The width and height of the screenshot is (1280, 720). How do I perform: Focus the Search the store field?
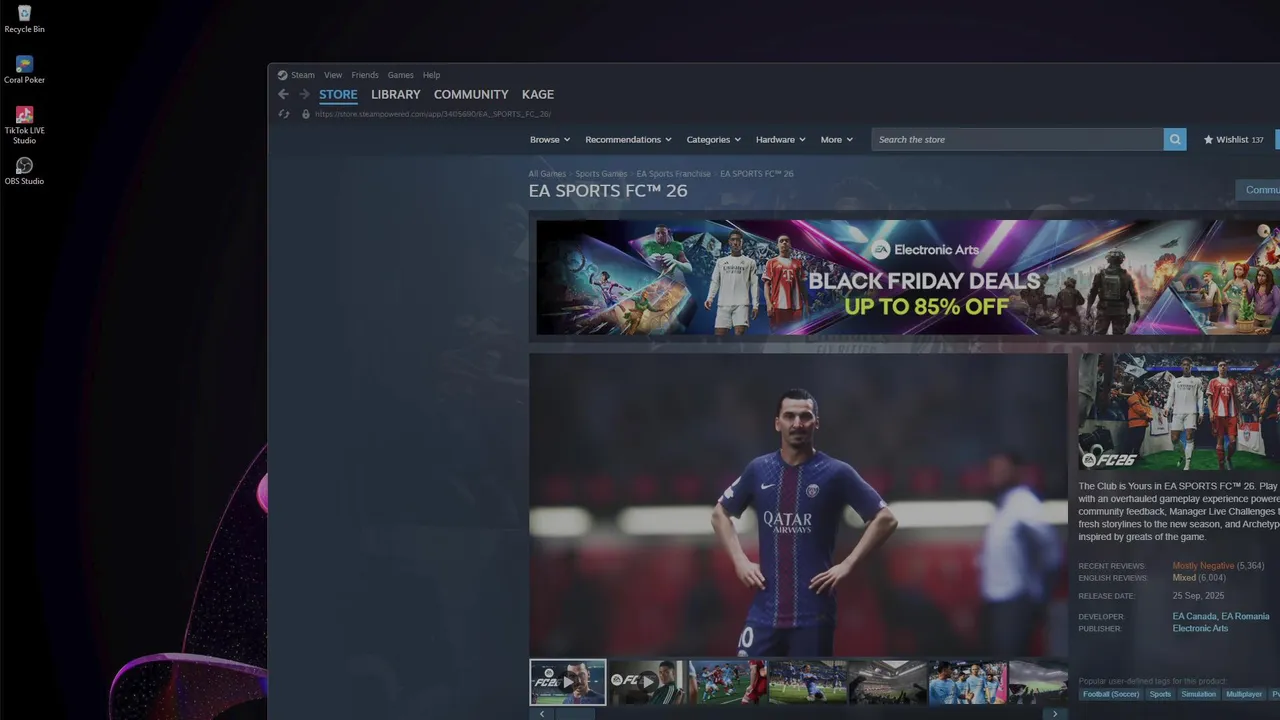(1017, 139)
